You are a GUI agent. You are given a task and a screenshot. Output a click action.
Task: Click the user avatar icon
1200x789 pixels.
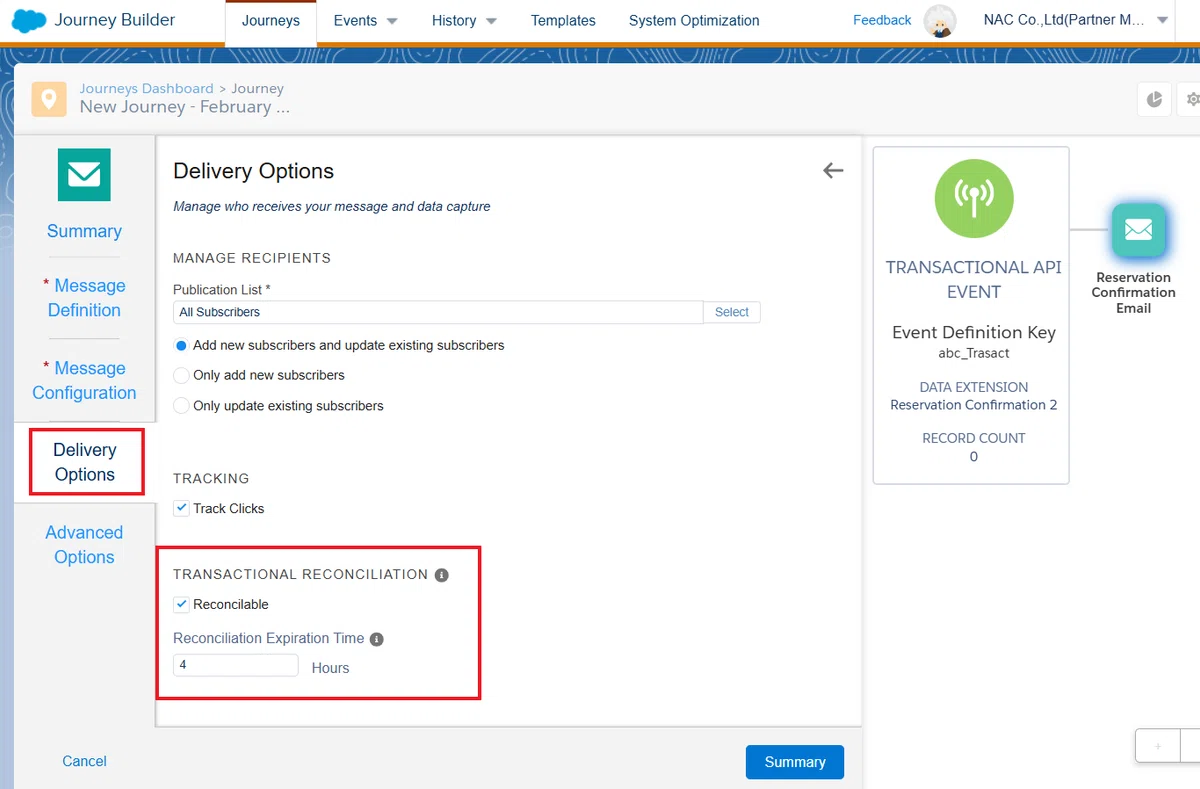[x=939, y=21]
